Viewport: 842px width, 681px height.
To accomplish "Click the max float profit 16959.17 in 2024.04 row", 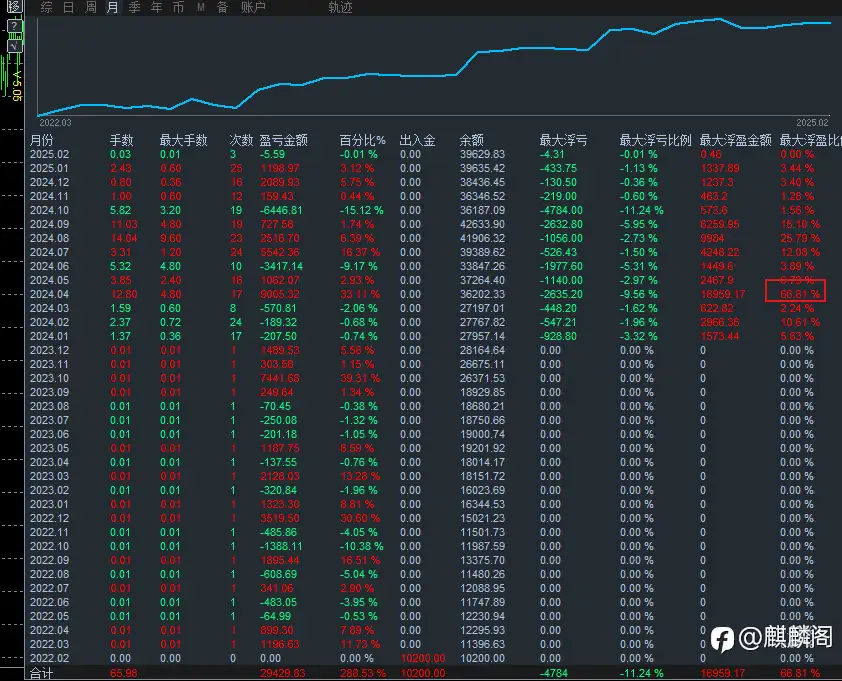I will coord(724,294).
